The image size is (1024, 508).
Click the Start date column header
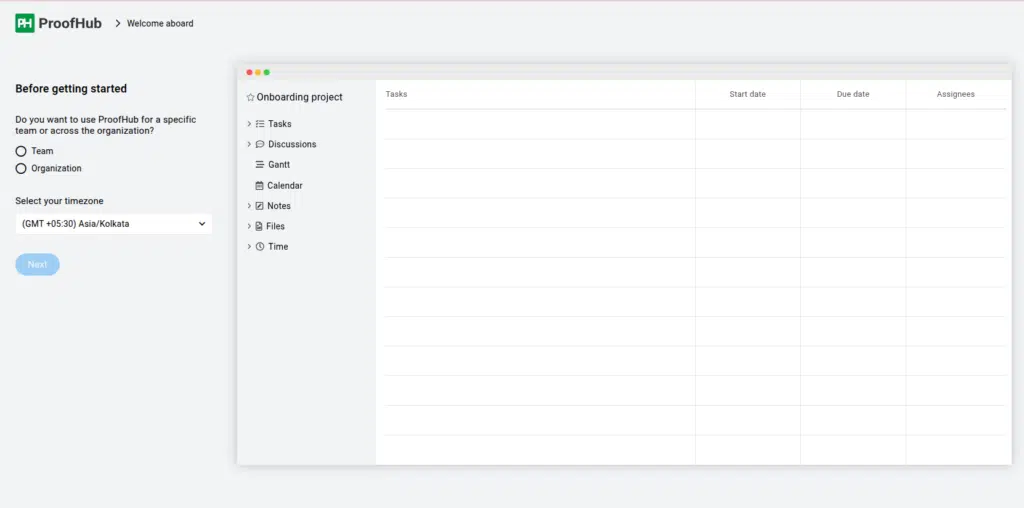[748, 94]
